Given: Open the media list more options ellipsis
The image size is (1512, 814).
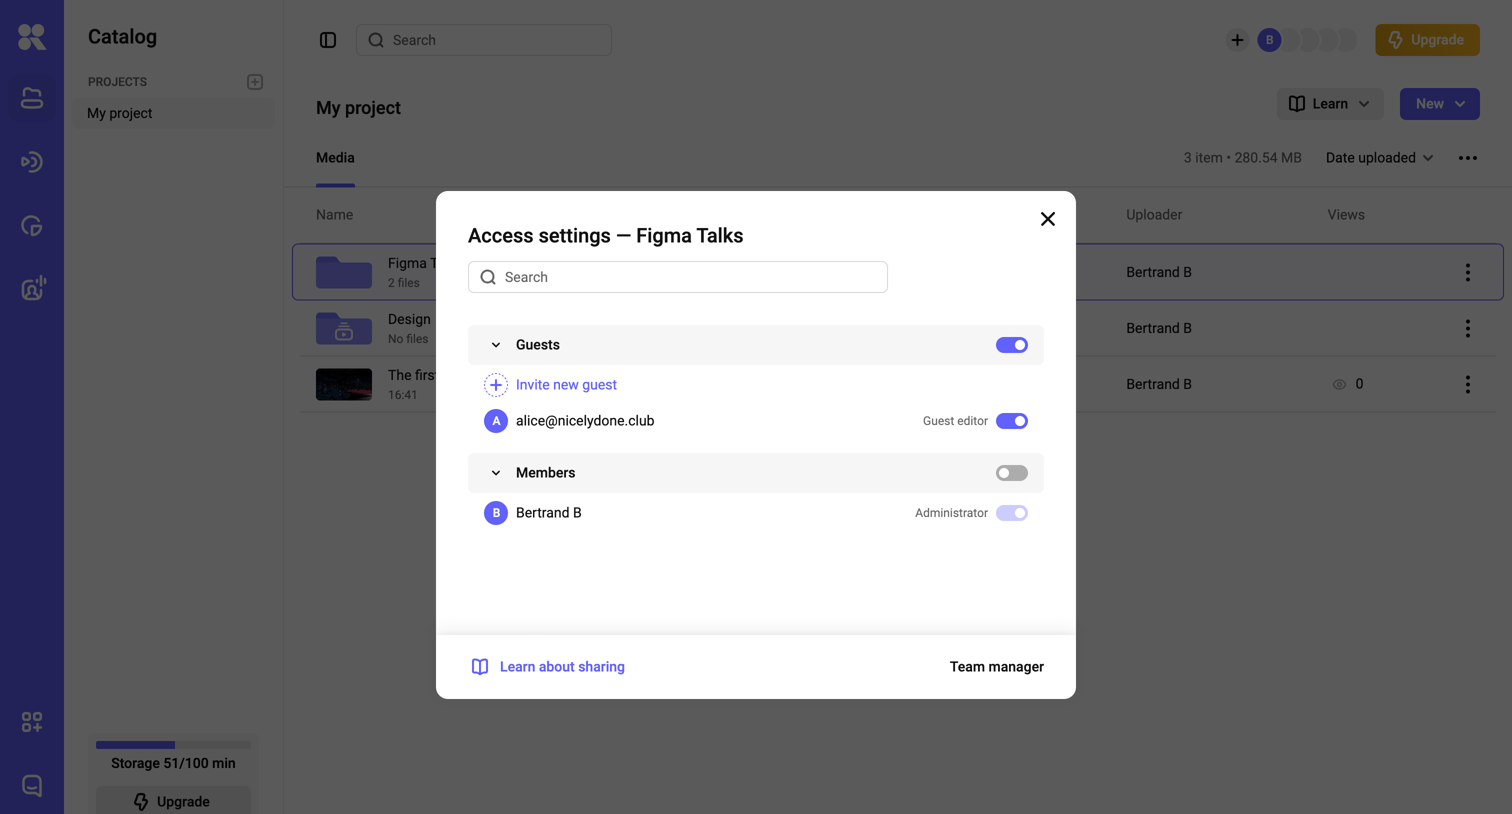Looking at the screenshot, I should (1468, 158).
